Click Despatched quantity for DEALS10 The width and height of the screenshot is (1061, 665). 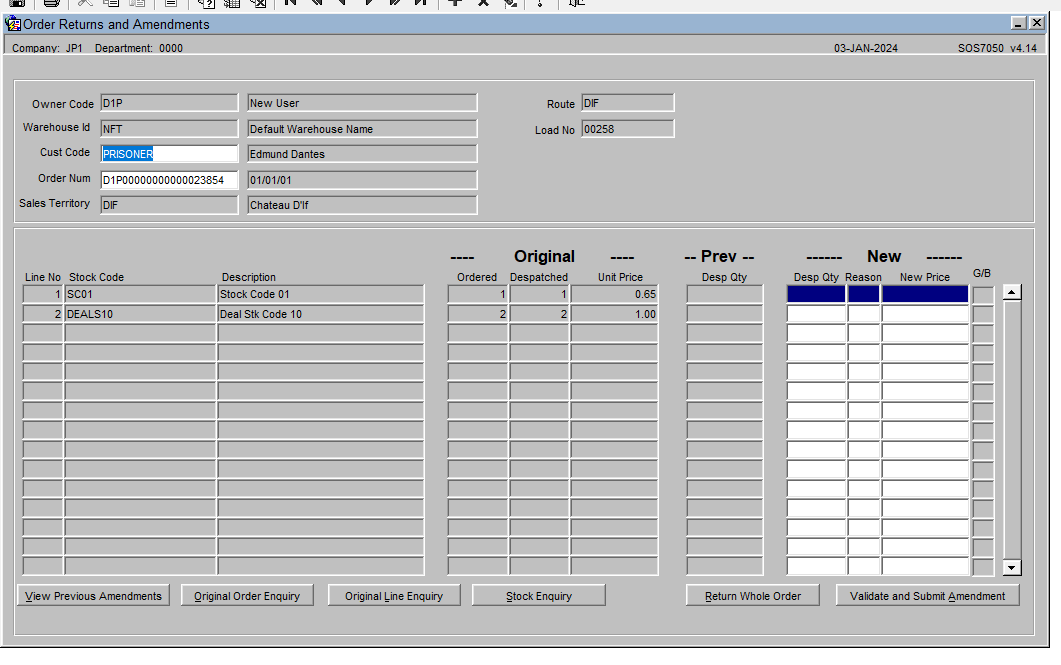[539, 313]
